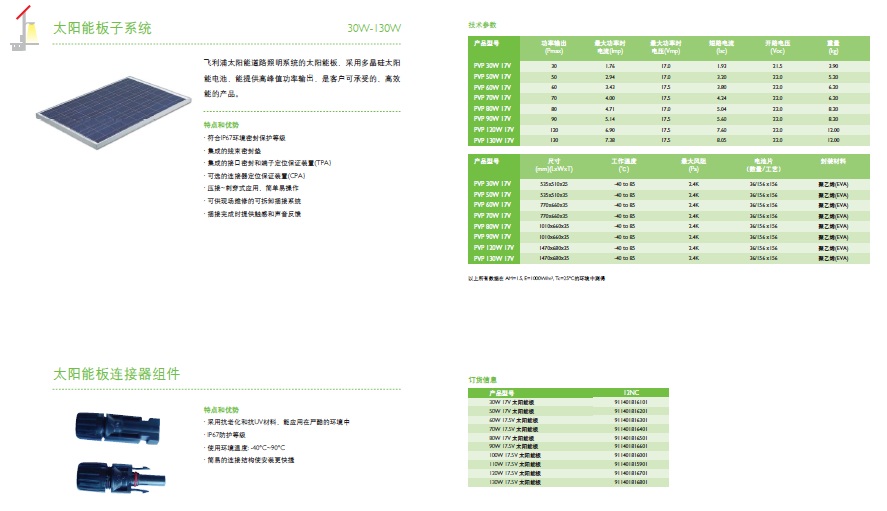Image resolution: width=887 pixels, height=511 pixels.
Task: Click the 特点和优势 label in the connector section
Action: point(221,410)
